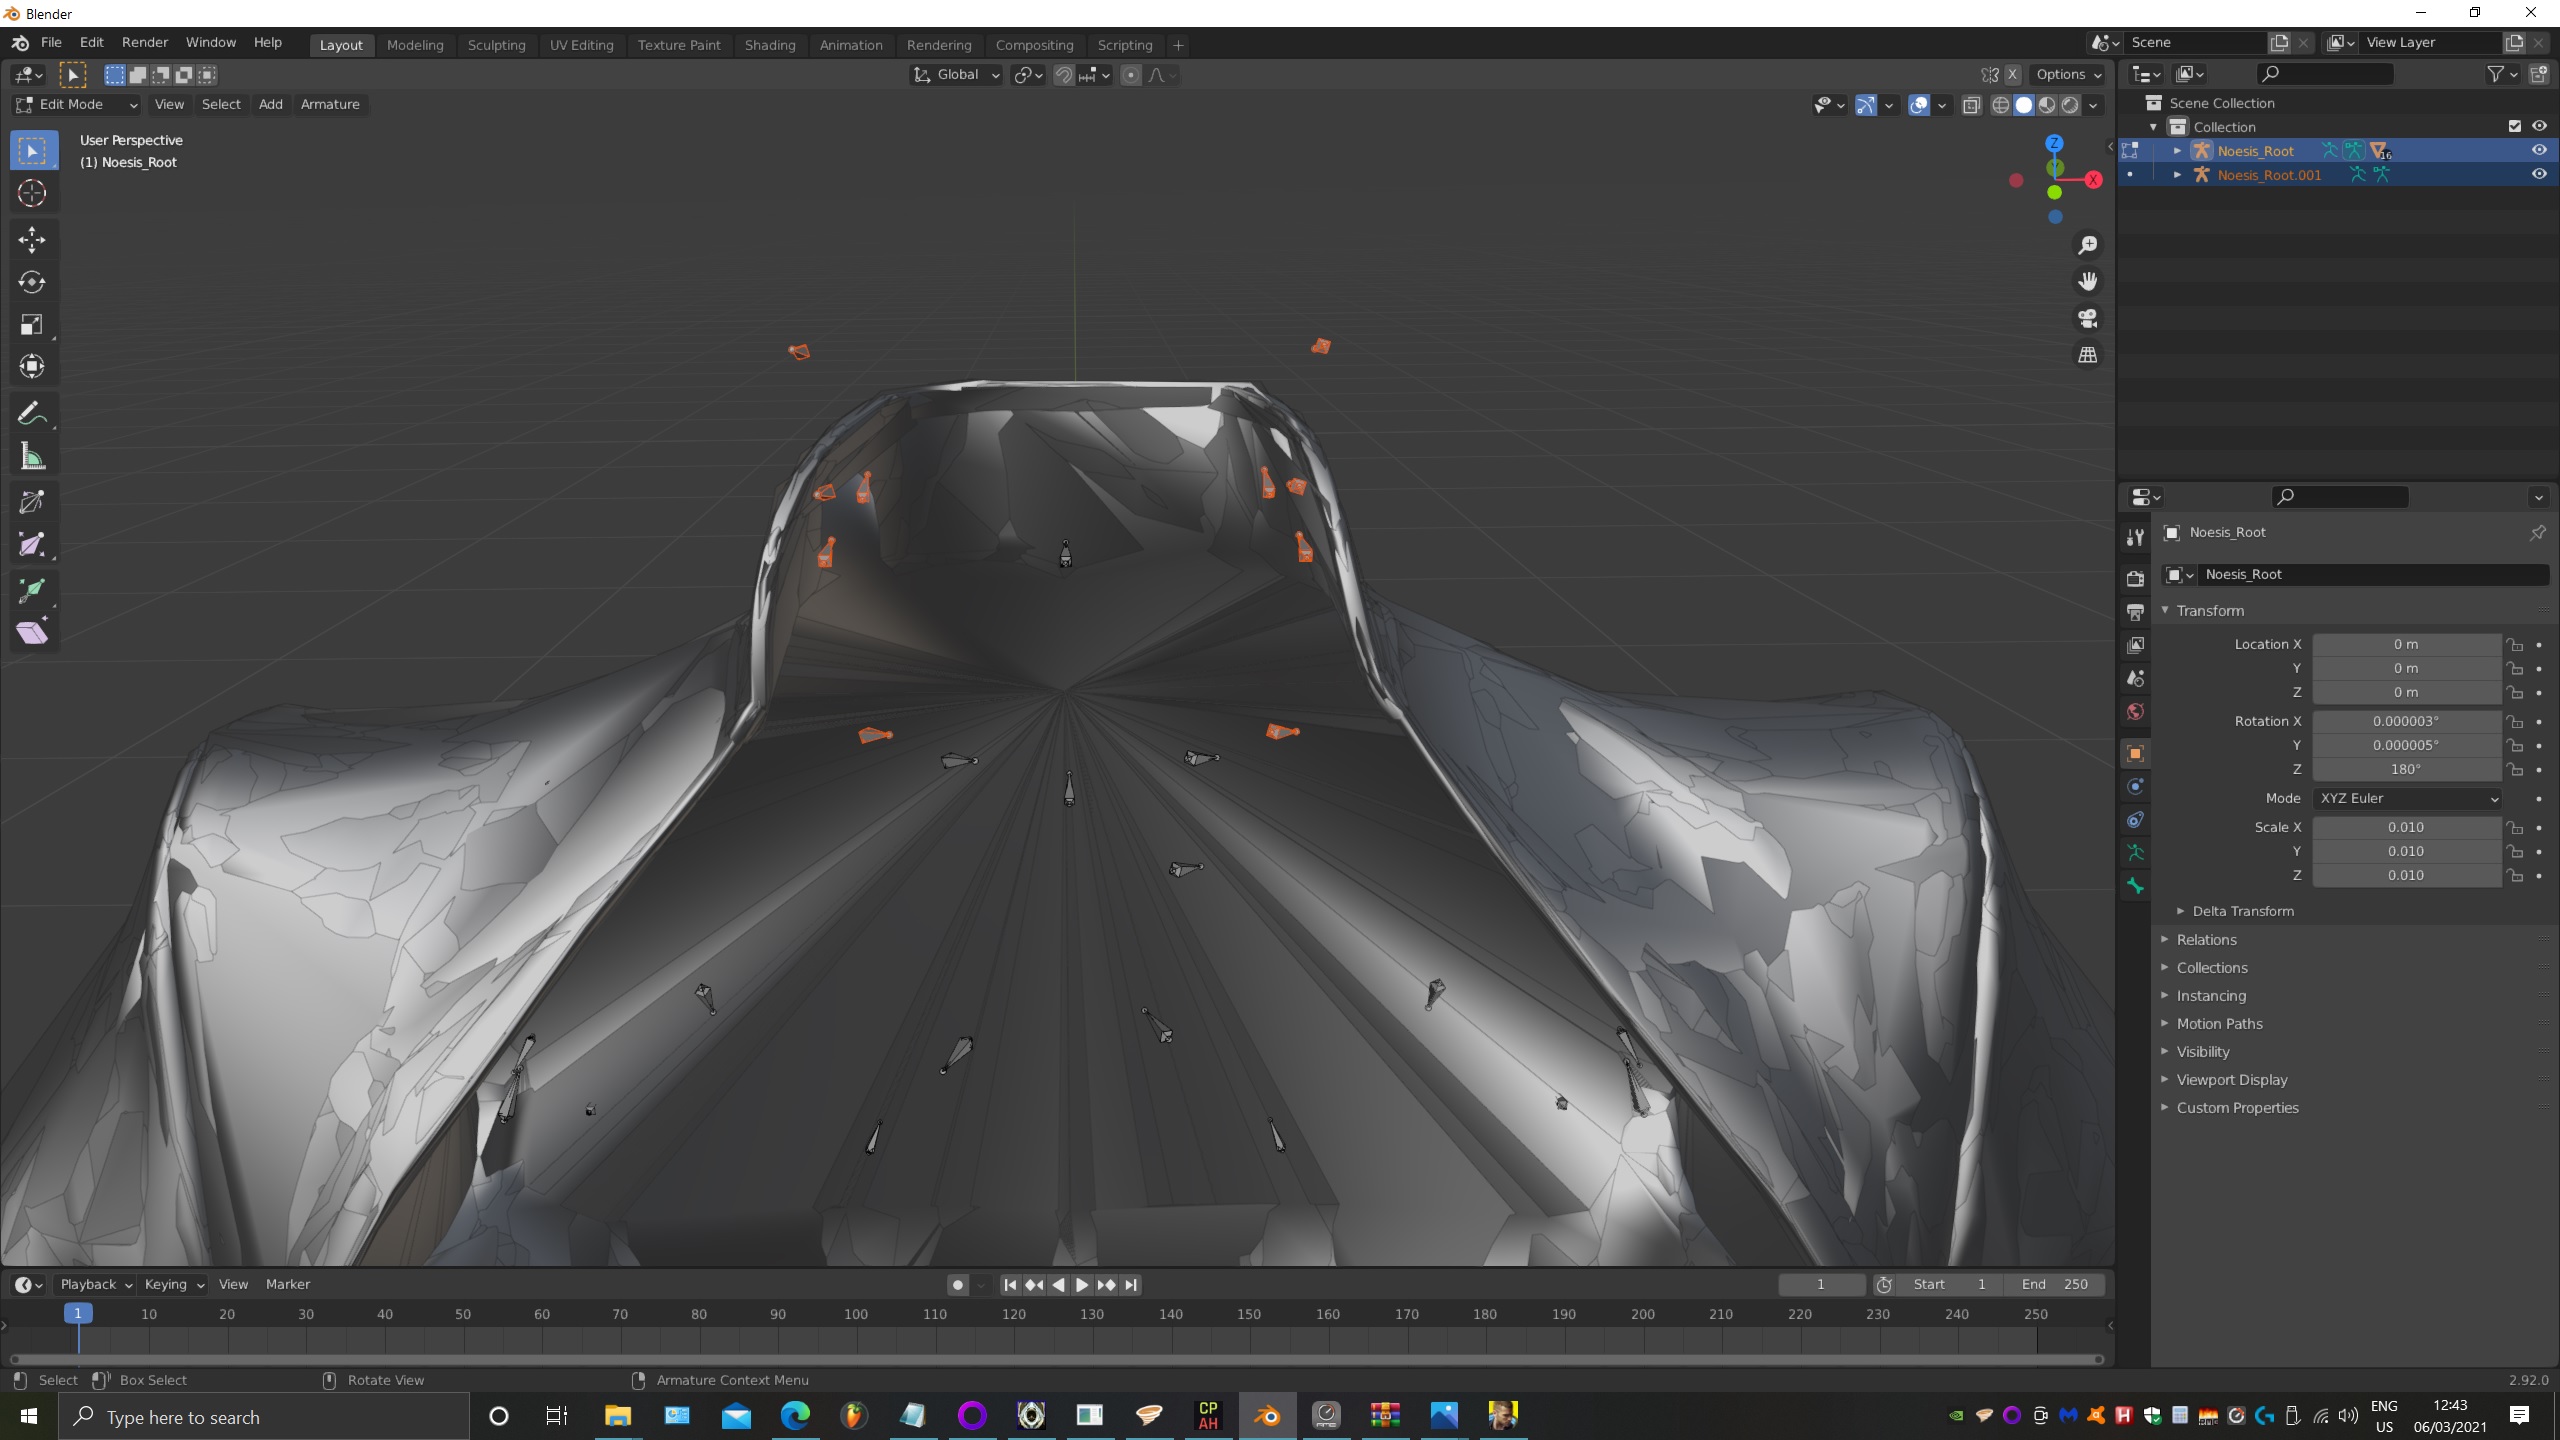Jump to the timeline end frame
The width and height of the screenshot is (2560, 1440).
1130,1285
